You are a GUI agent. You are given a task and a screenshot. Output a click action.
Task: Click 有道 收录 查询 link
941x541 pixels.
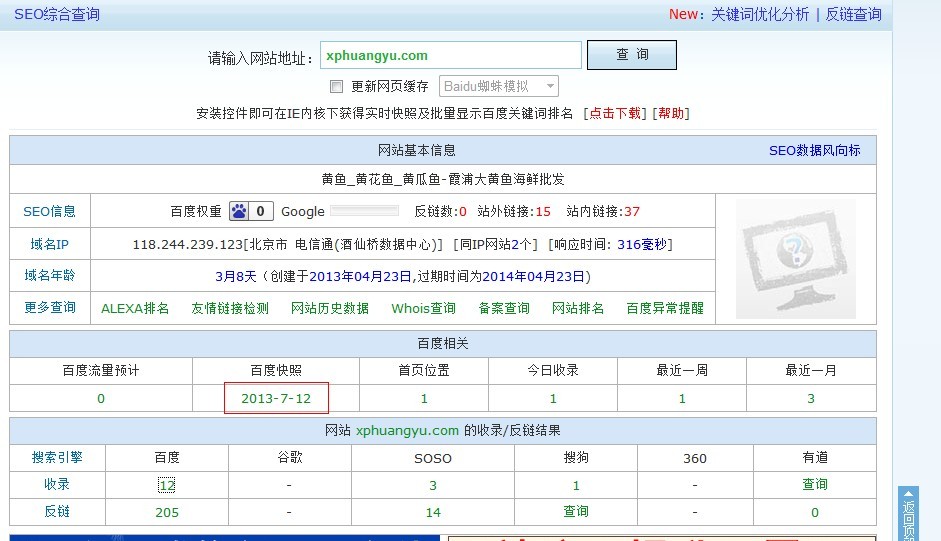coord(814,485)
